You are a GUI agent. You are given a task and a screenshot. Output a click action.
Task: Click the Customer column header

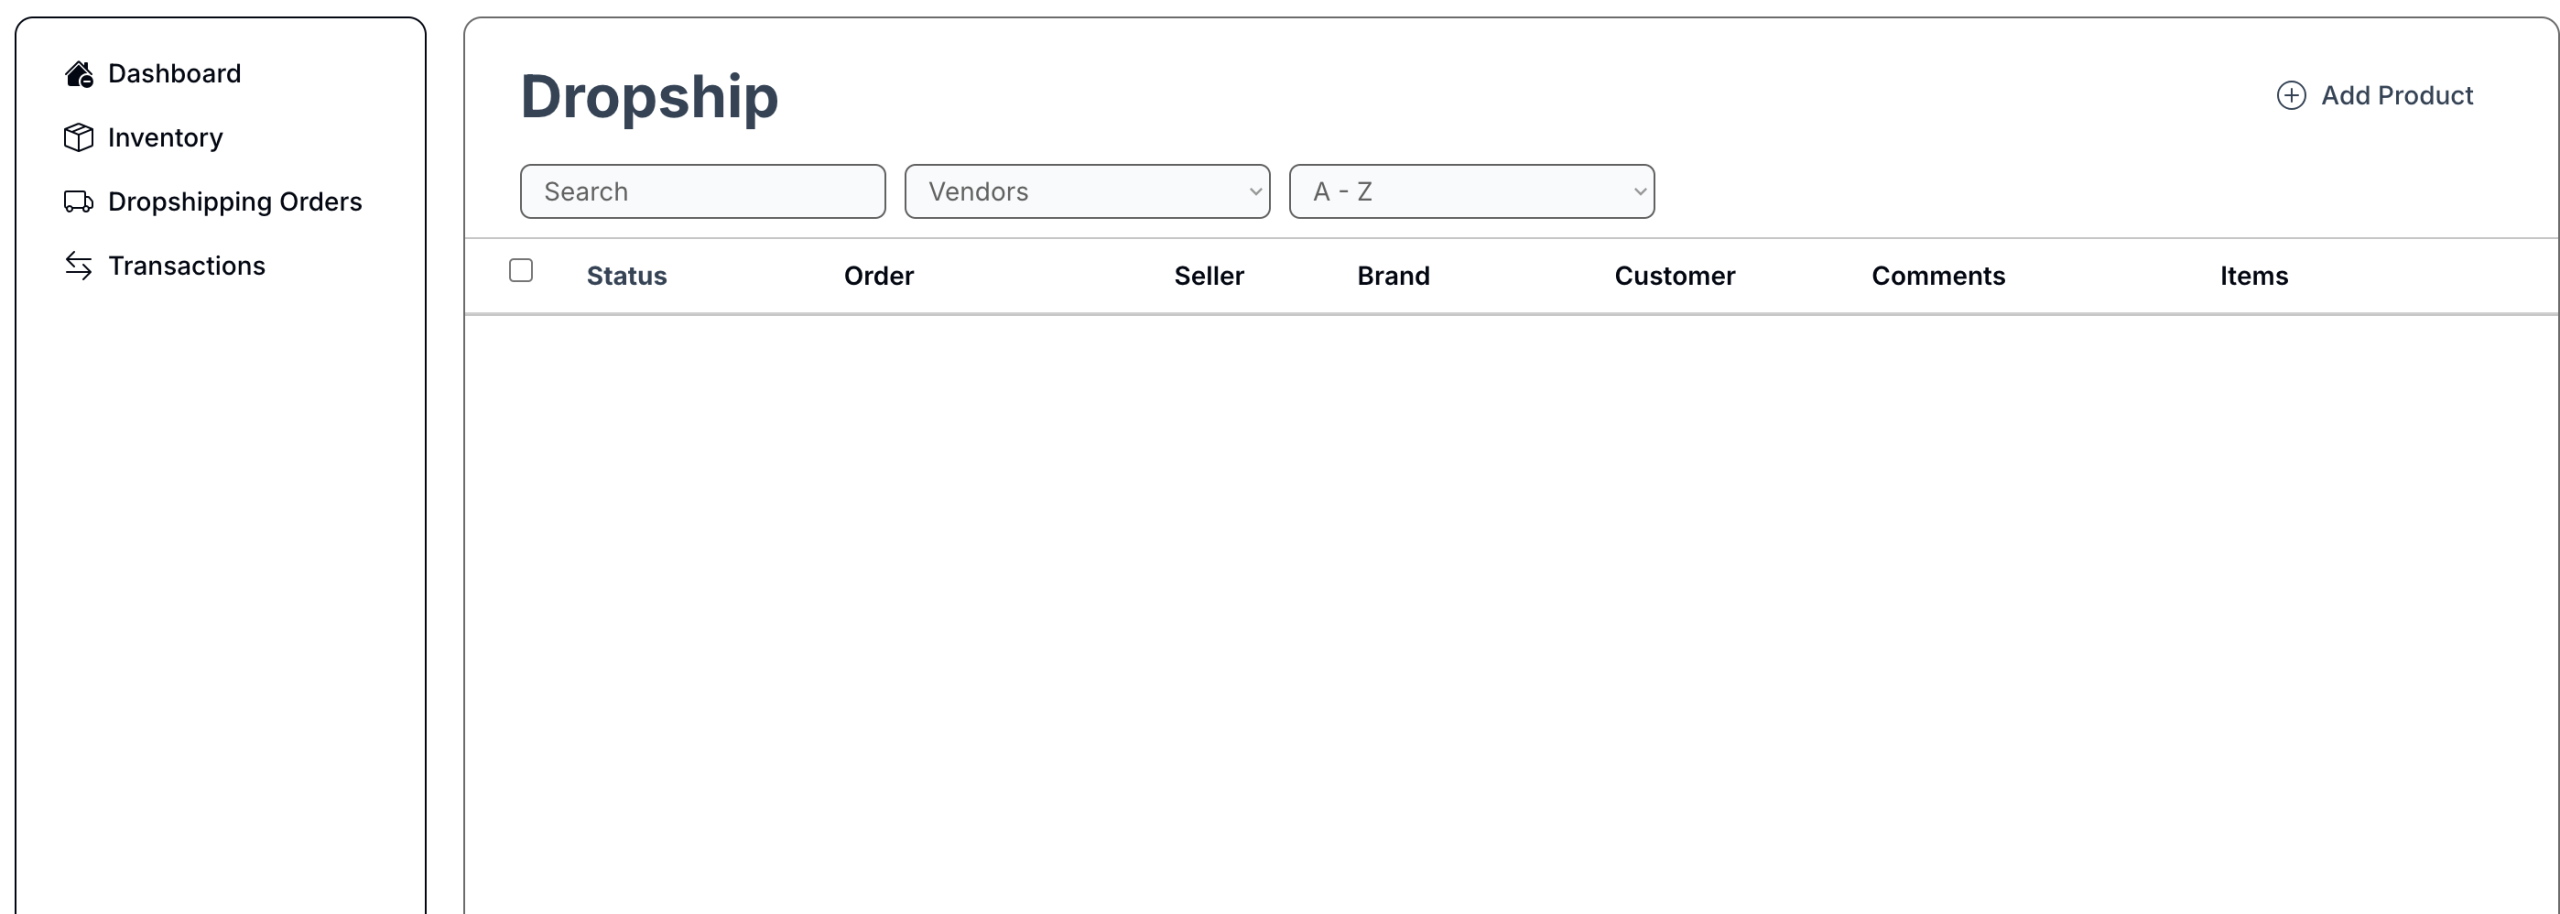1674,276
